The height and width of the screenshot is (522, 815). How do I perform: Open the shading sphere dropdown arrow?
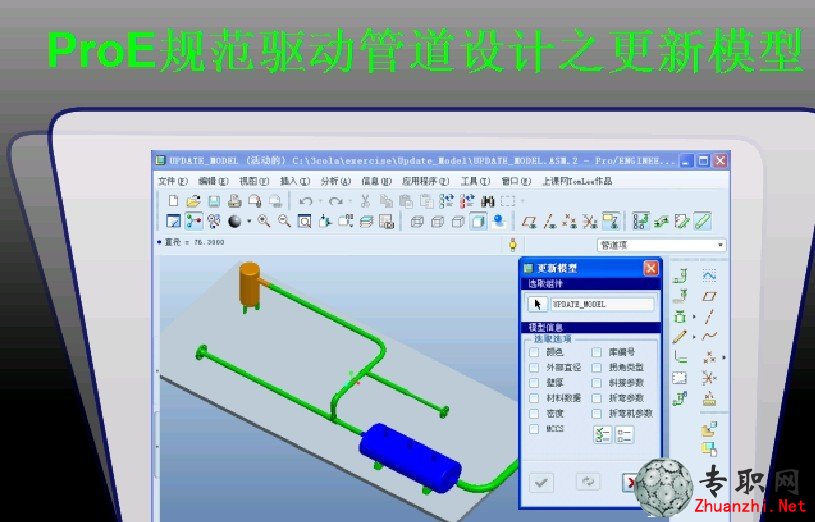[248, 221]
